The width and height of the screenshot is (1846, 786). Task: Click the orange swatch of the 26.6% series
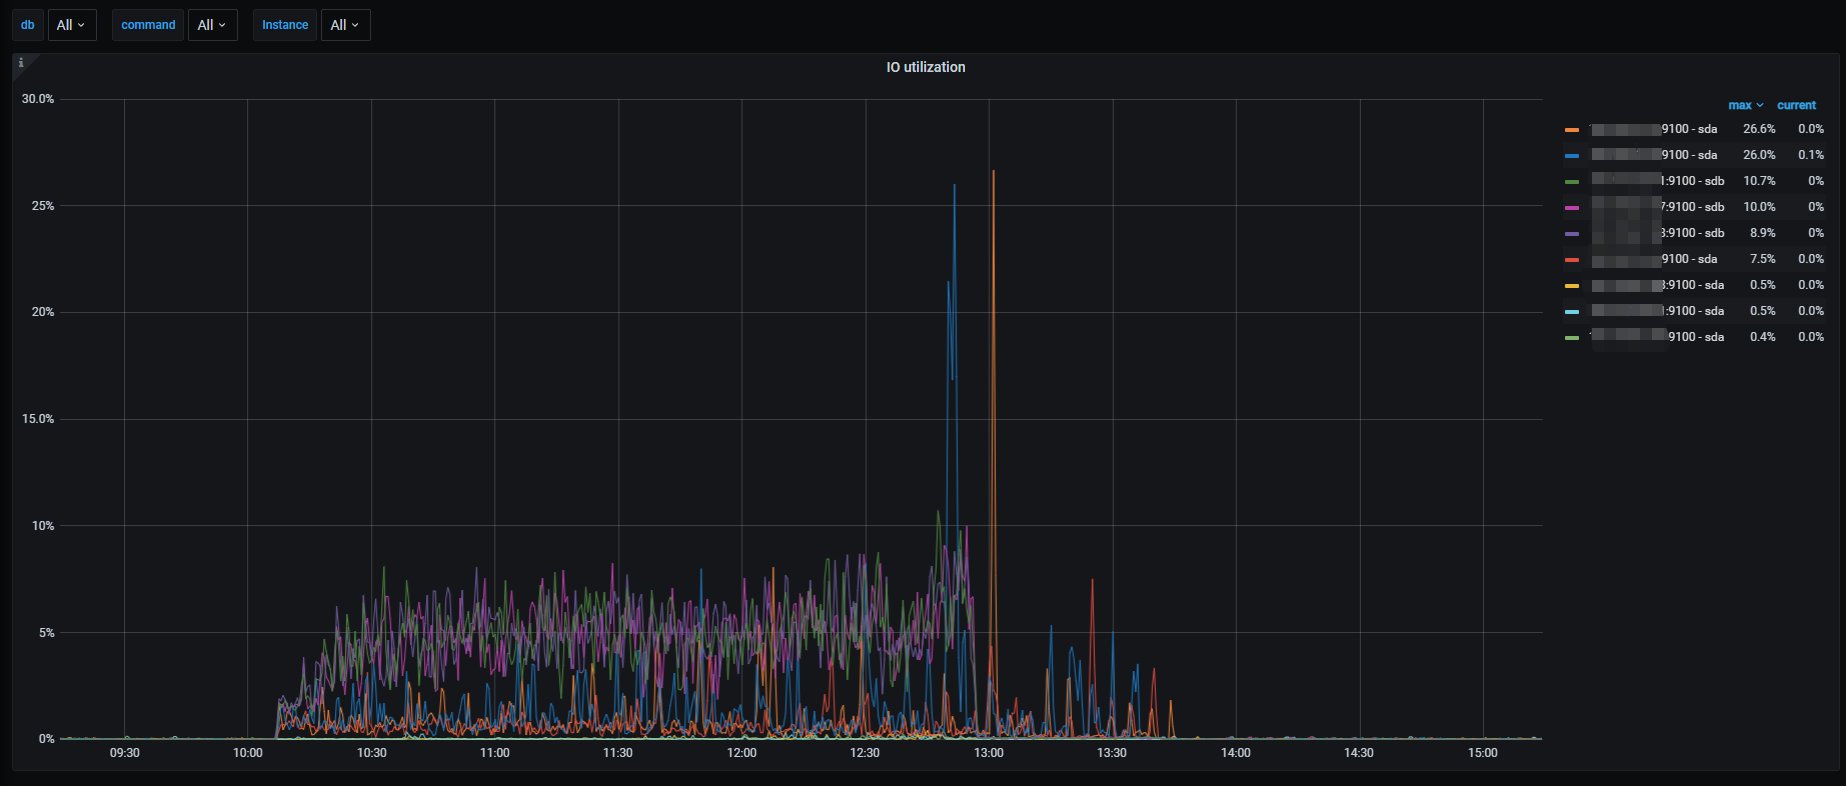point(1572,130)
